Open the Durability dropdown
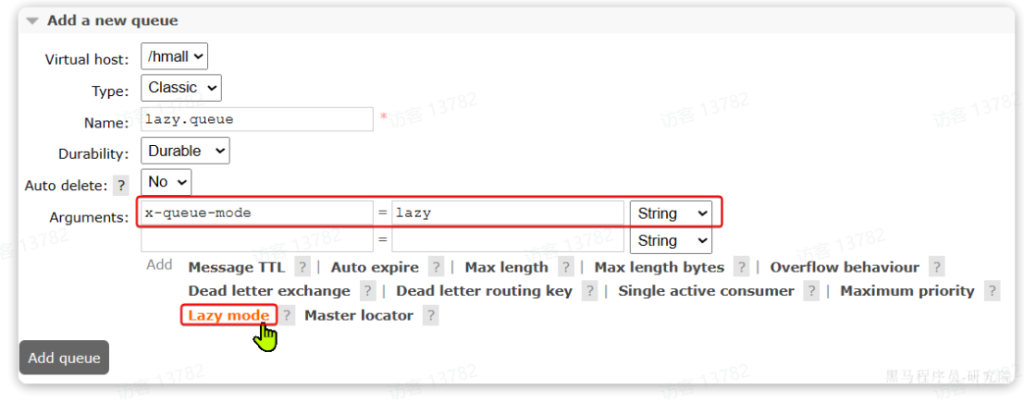This screenshot has height=401, width=1024. 185,151
